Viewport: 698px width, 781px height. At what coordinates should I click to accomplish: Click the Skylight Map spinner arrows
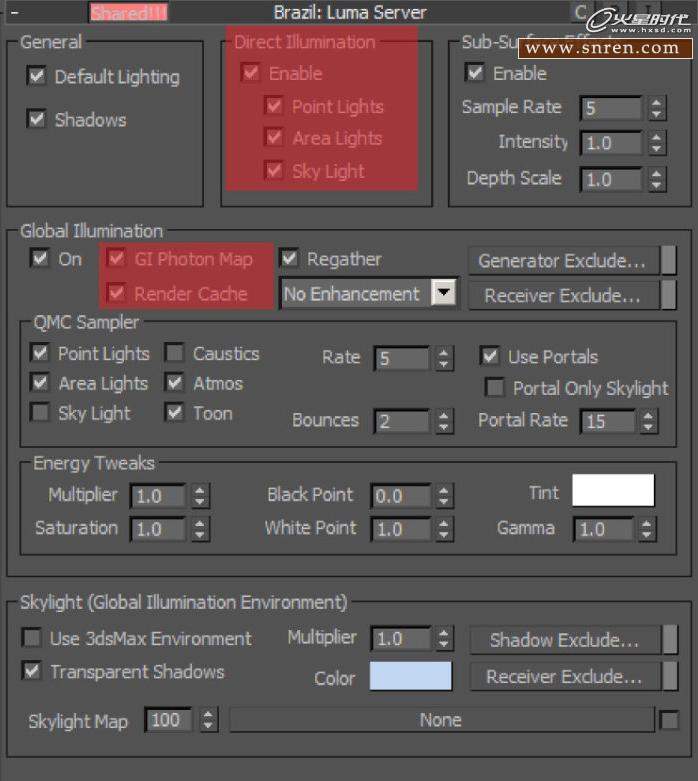click(x=208, y=720)
